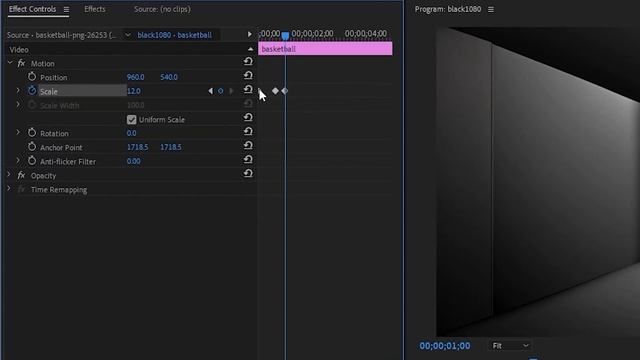Toggle animation stopwatch for Position

[32, 77]
